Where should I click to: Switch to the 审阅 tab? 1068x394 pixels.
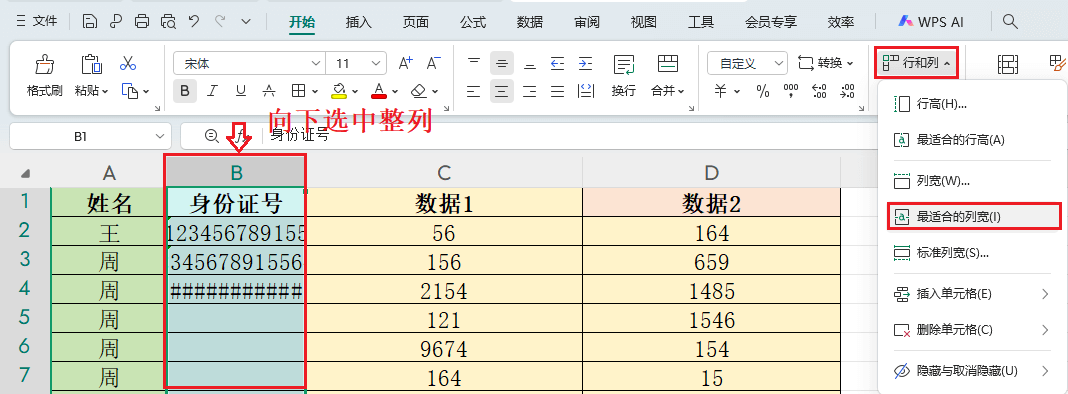pyautogui.click(x=586, y=22)
